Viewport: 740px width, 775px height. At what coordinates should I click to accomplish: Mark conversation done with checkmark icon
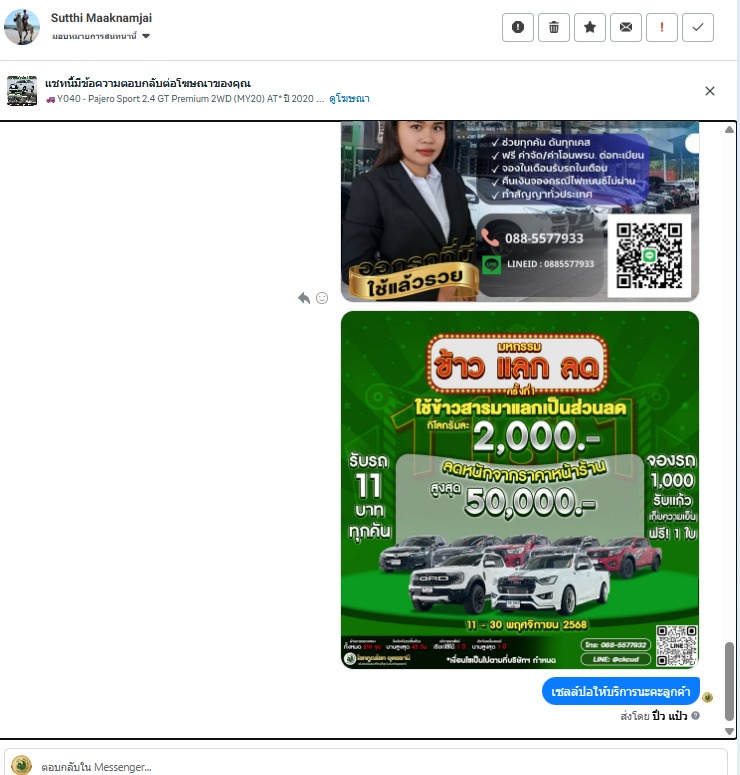coord(697,27)
